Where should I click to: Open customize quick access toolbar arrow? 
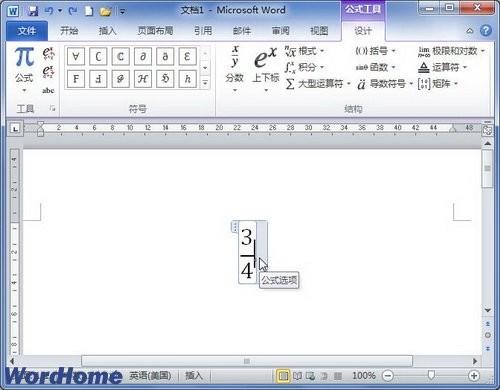point(122,12)
